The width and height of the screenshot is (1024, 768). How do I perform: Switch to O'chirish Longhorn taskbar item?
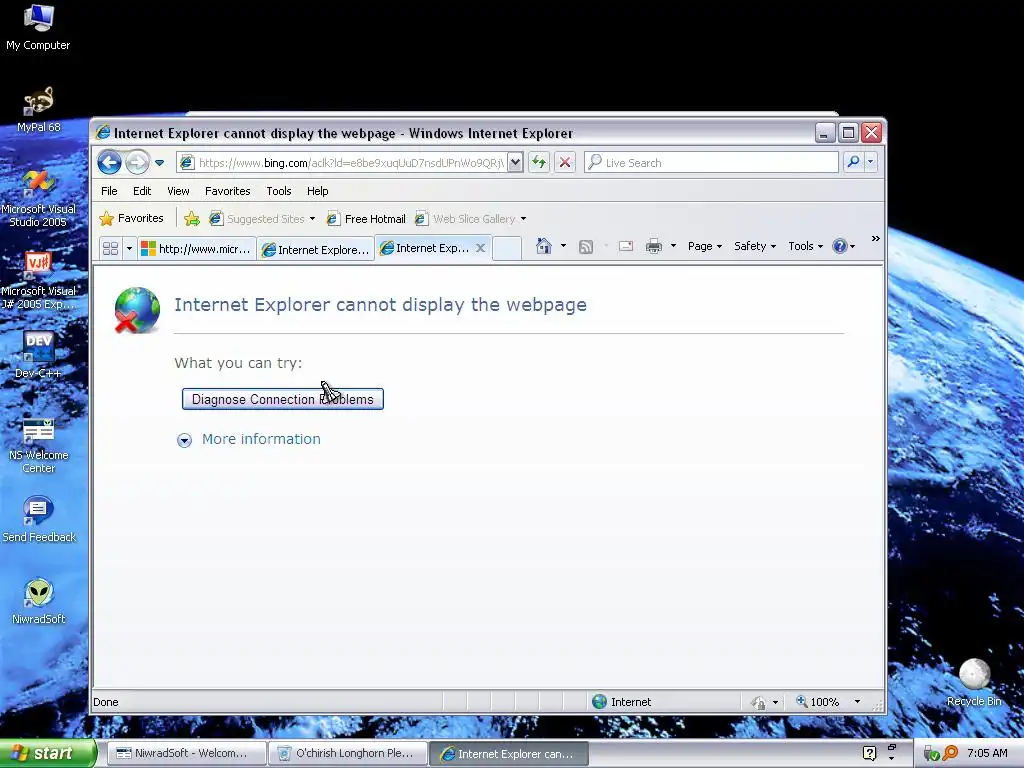coord(348,753)
